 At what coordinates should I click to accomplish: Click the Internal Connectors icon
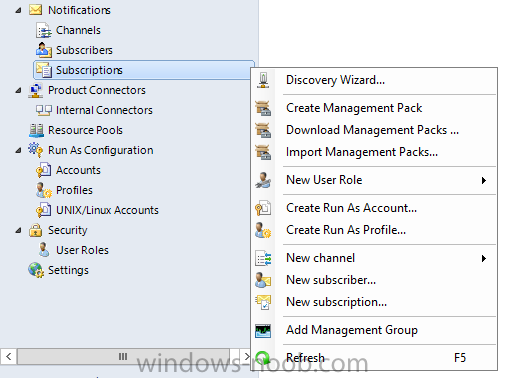click(x=44, y=110)
